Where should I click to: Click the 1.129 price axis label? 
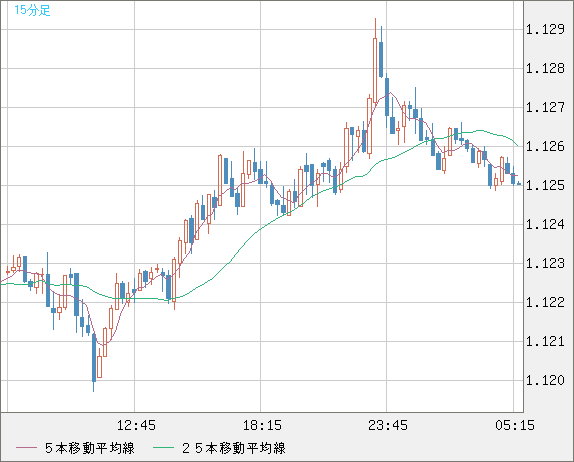pyautogui.click(x=545, y=29)
